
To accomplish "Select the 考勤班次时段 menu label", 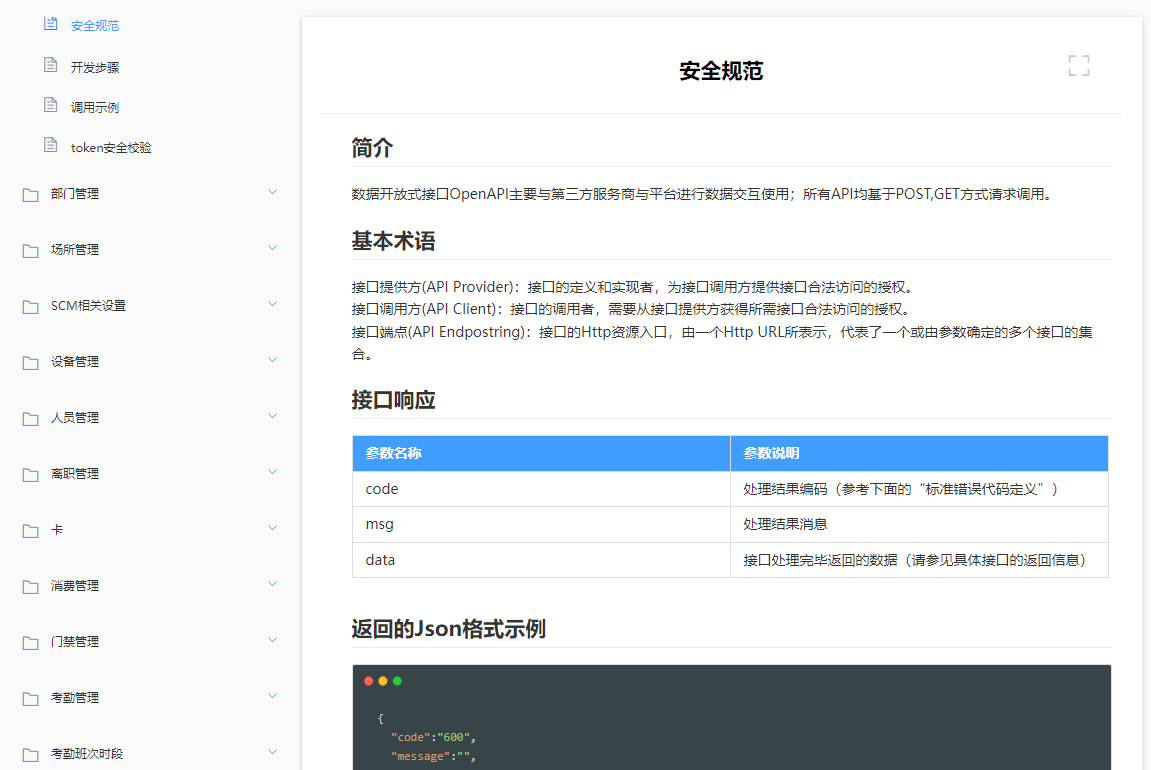I will point(87,754).
